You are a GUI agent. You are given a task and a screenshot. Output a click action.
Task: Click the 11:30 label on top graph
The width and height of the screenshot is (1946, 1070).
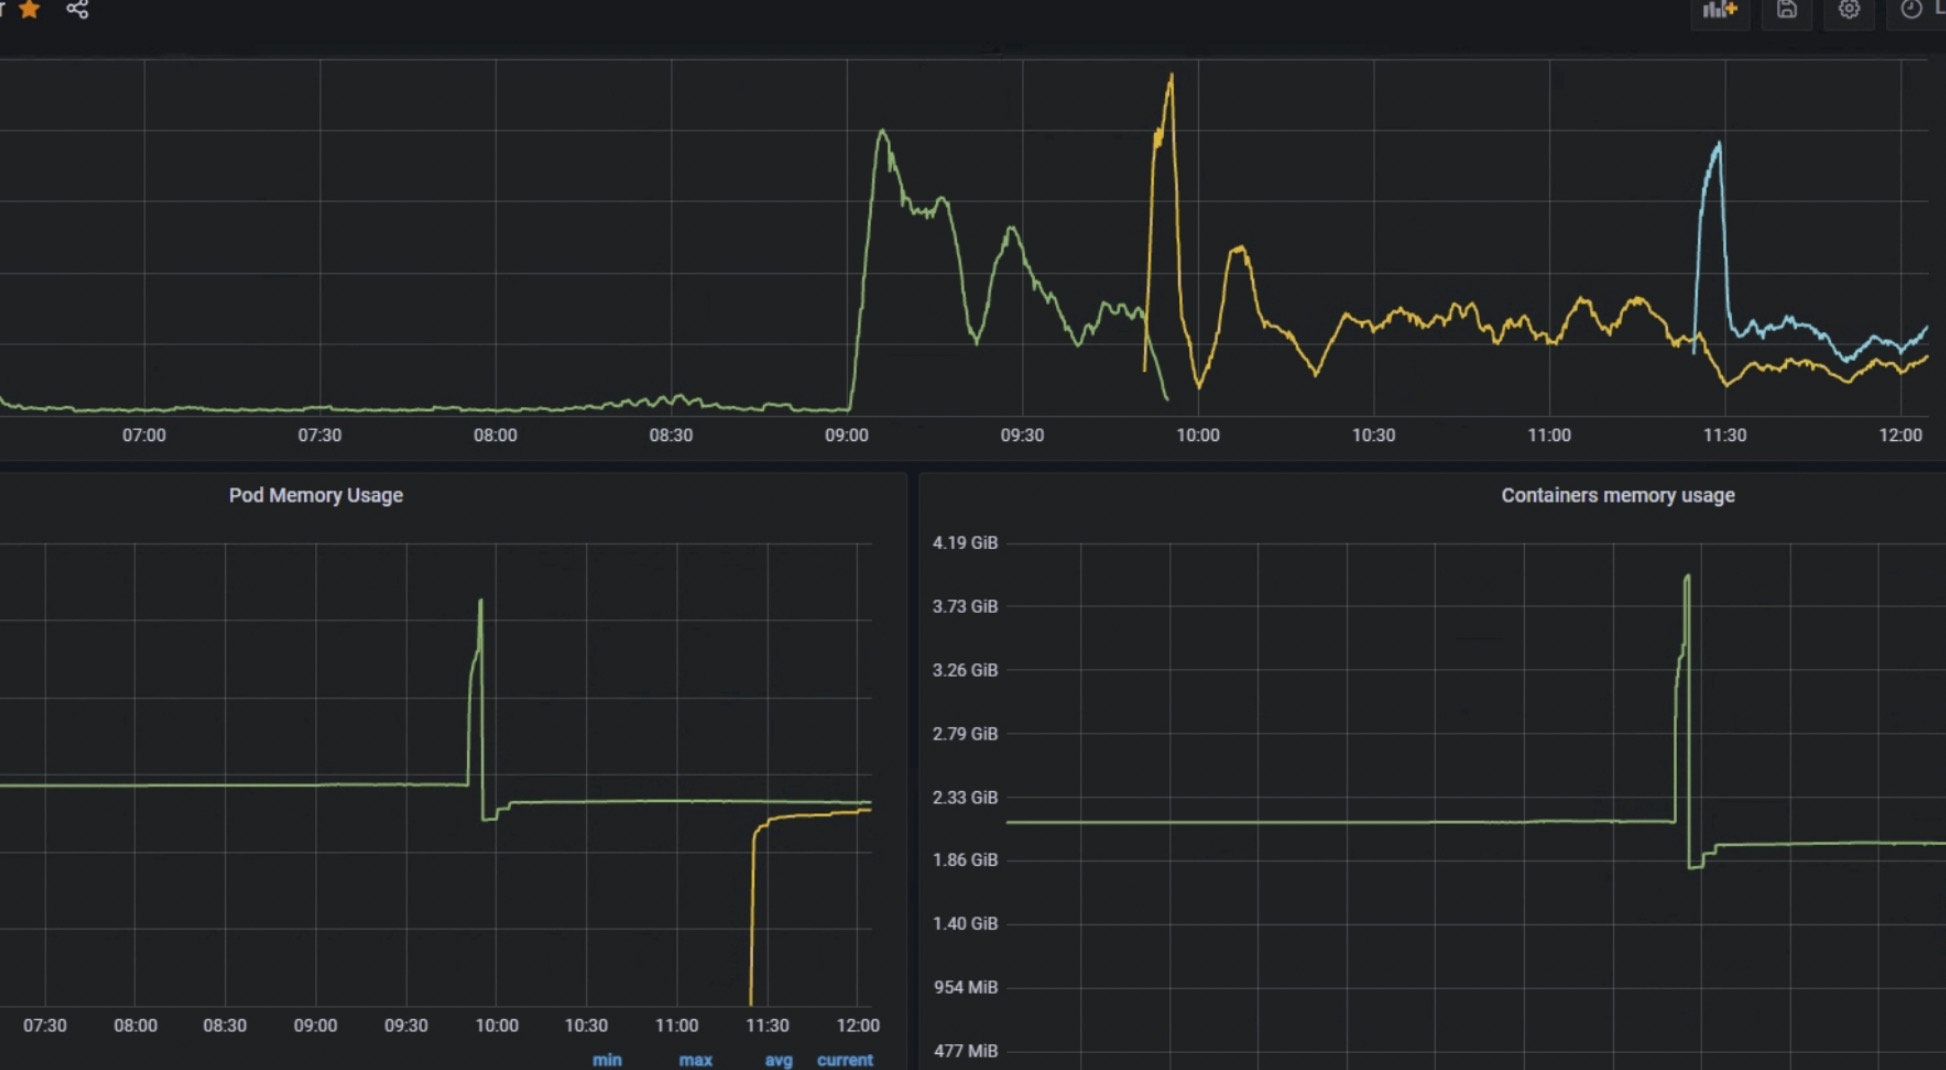1725,435
